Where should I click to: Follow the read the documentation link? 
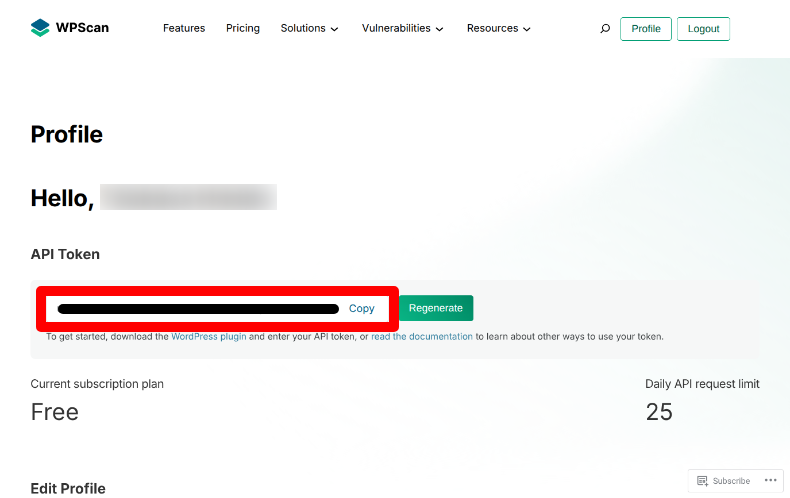click(x=422, y=337)
